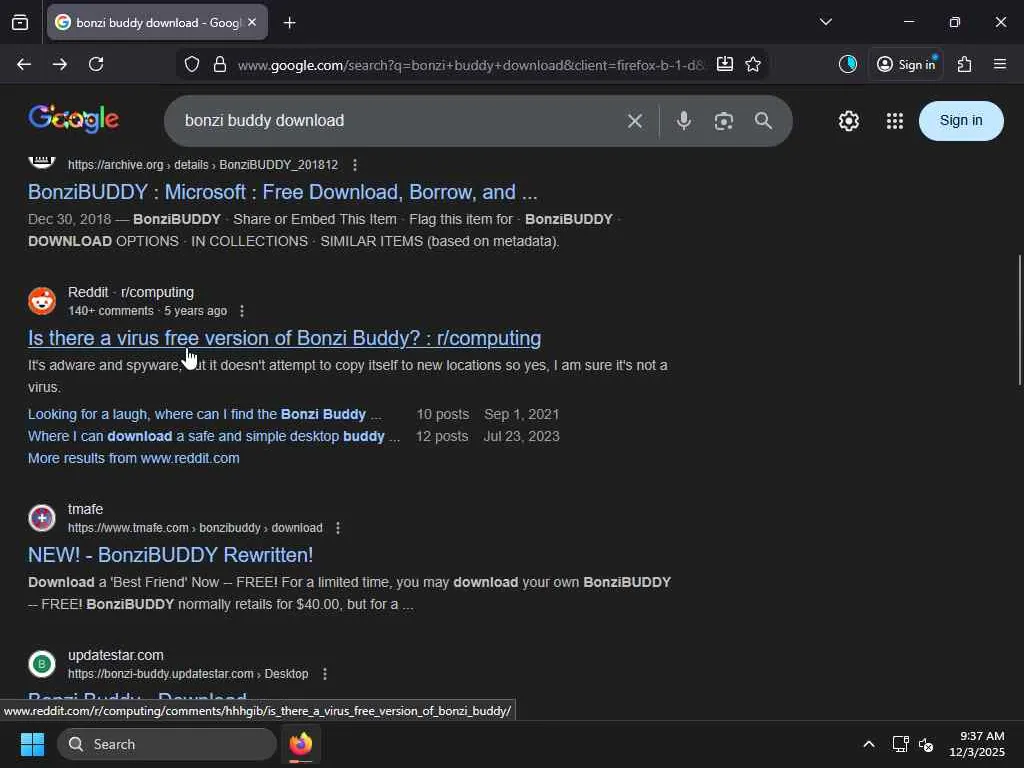Click 'Reddit · r/computing' source label
This screenshot has height=768, width=1024.
pos(131,292)
